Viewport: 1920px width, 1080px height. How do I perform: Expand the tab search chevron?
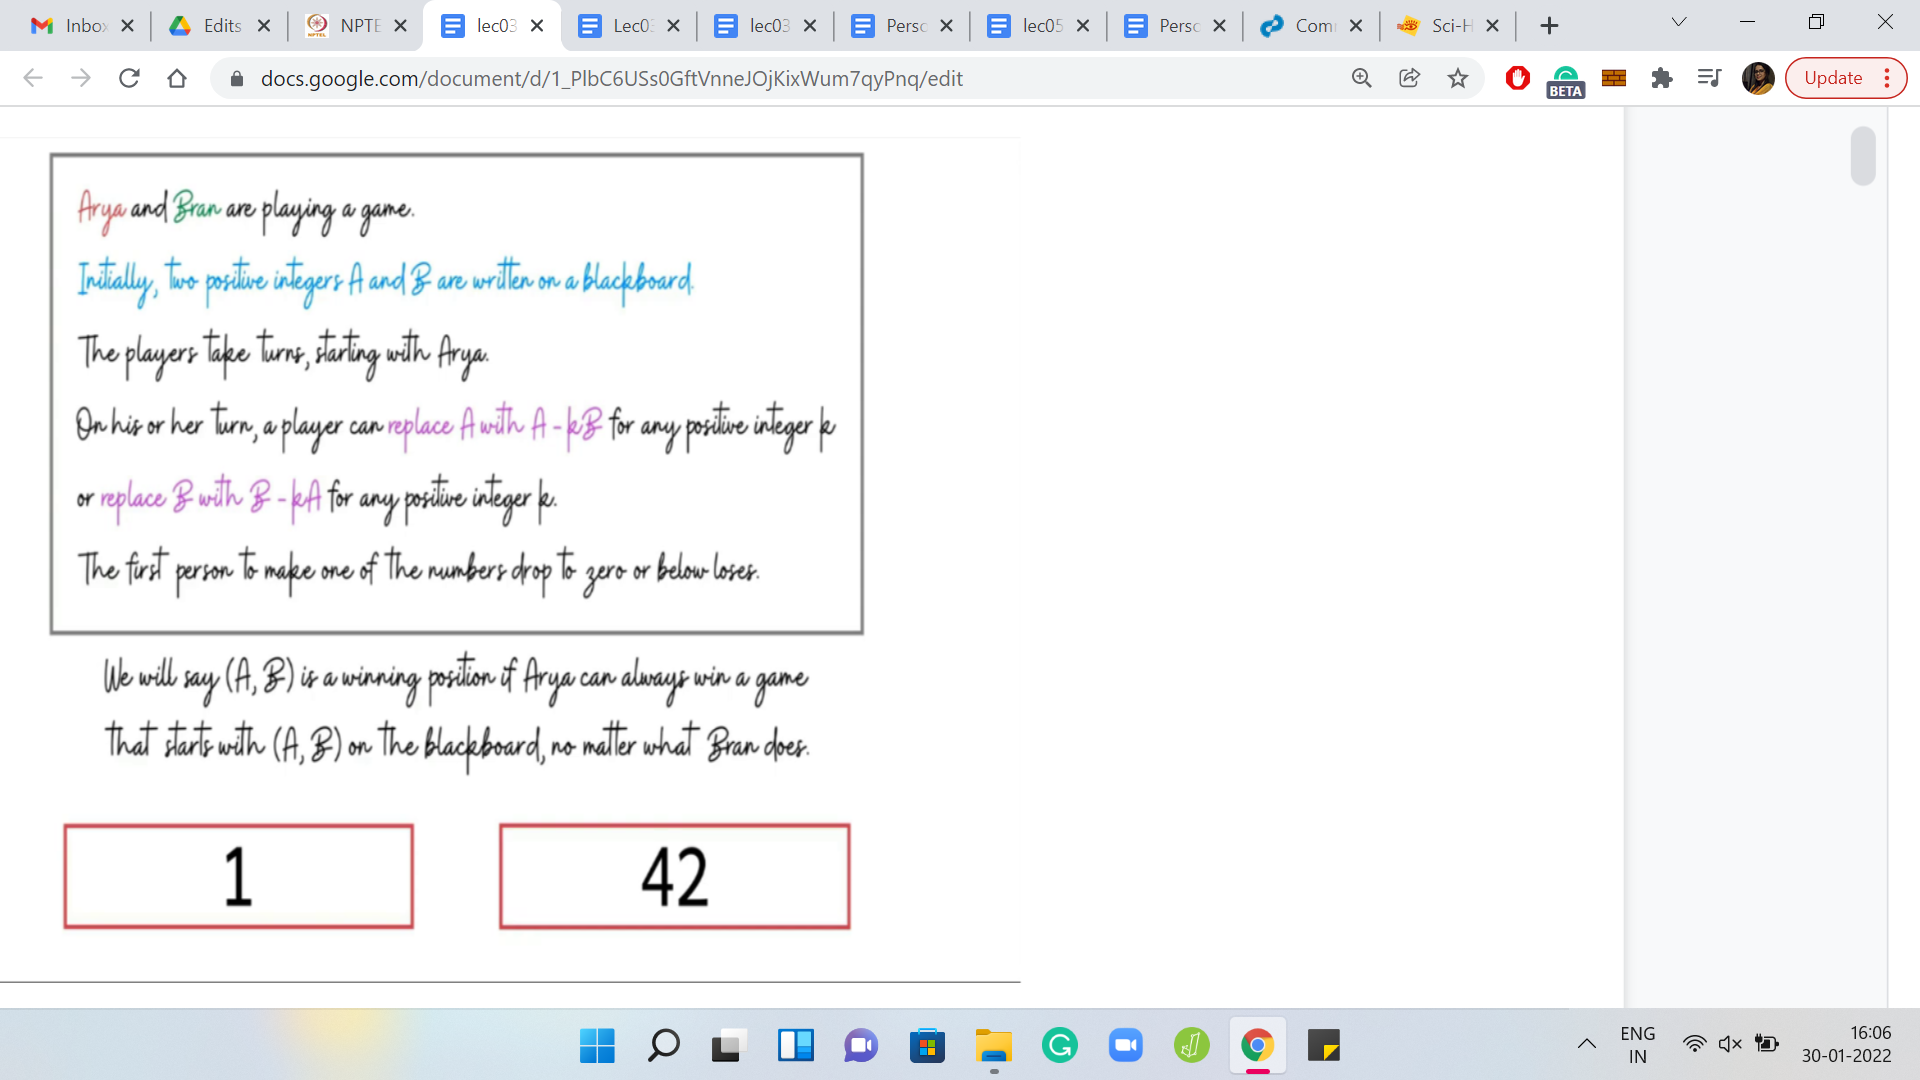(x=1679, y=22)
